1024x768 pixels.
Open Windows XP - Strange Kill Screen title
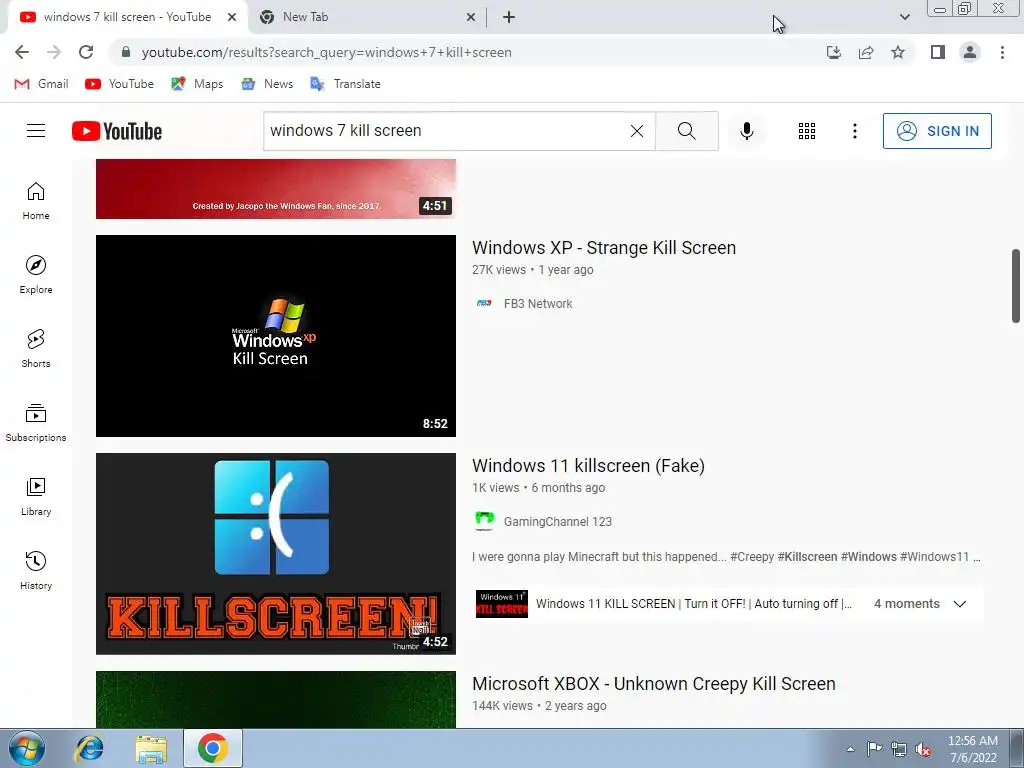(x=604, y=248)
